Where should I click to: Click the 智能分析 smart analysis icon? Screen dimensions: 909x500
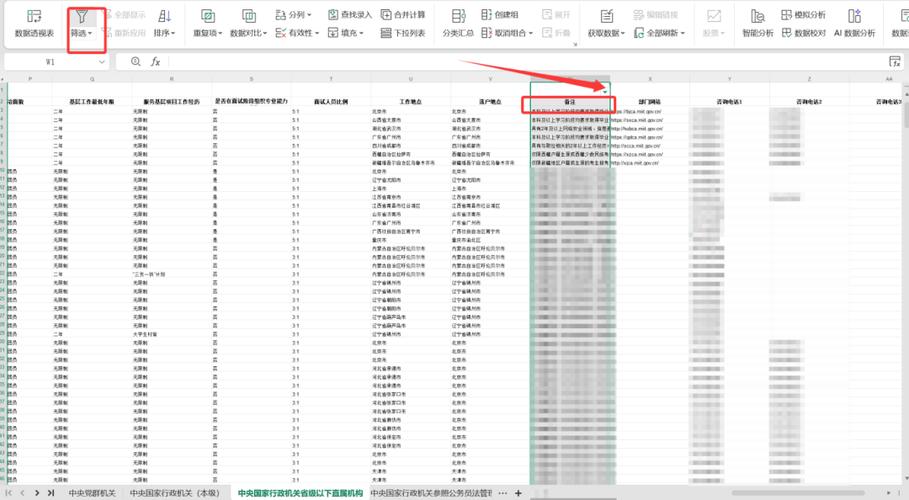758,16
